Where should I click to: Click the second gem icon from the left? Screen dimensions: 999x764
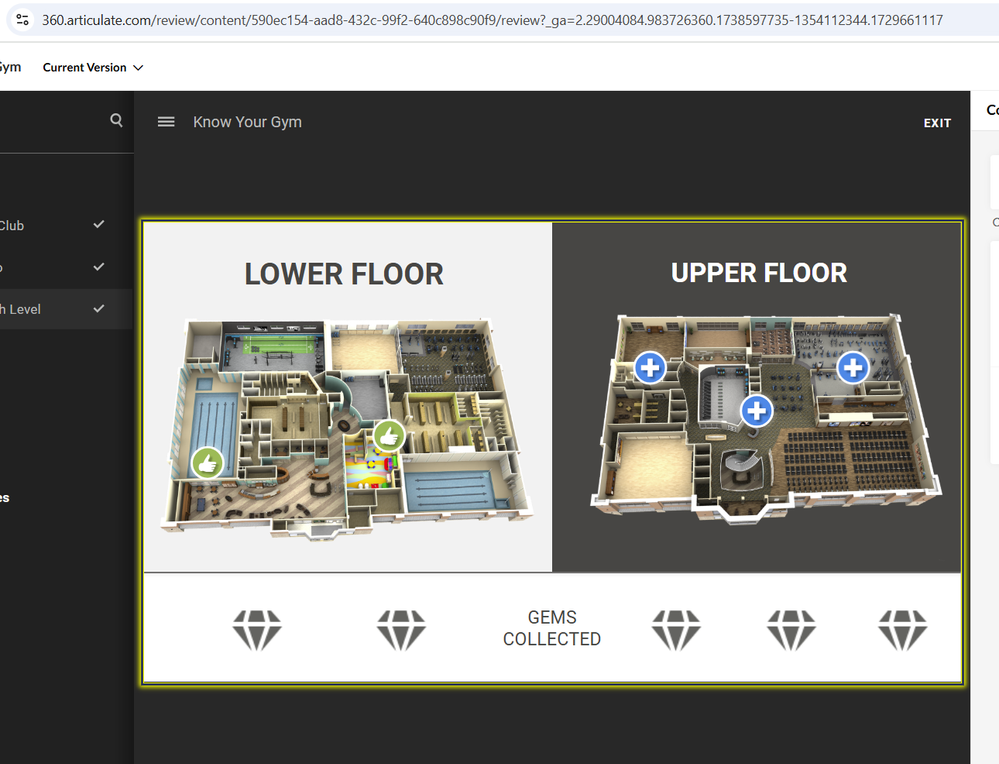[401, 630]
